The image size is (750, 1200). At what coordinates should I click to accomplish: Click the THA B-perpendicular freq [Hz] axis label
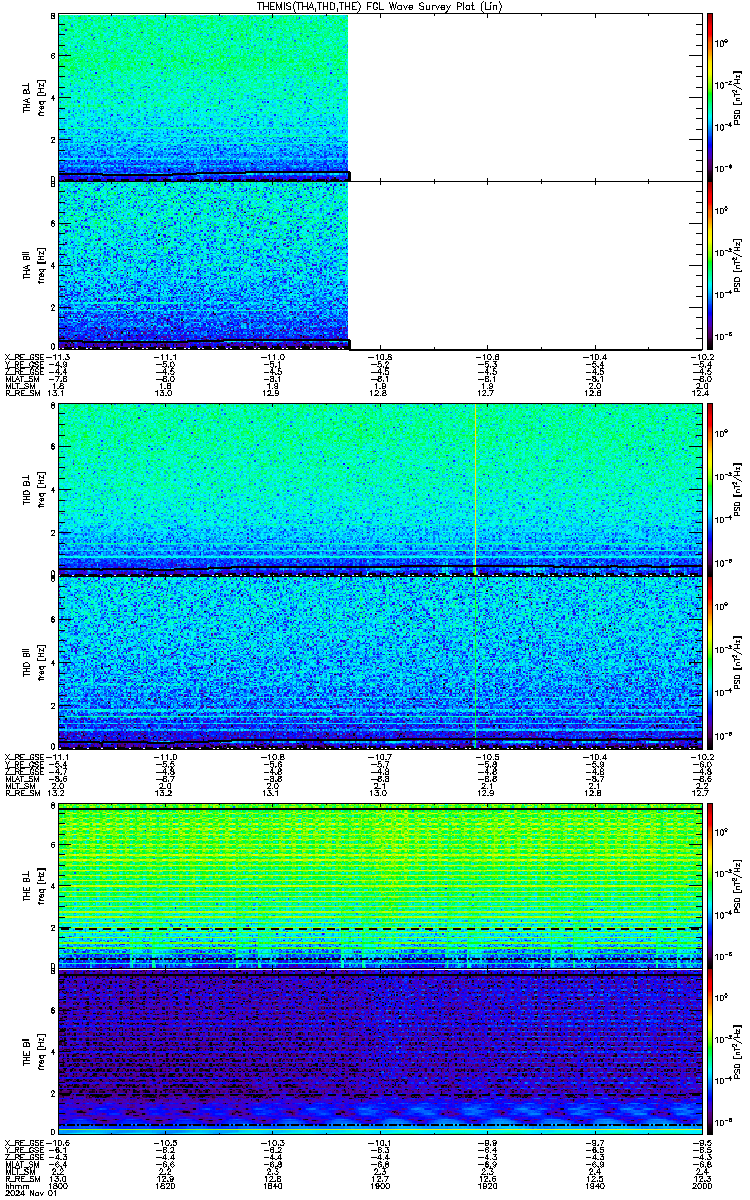point(41,96)
